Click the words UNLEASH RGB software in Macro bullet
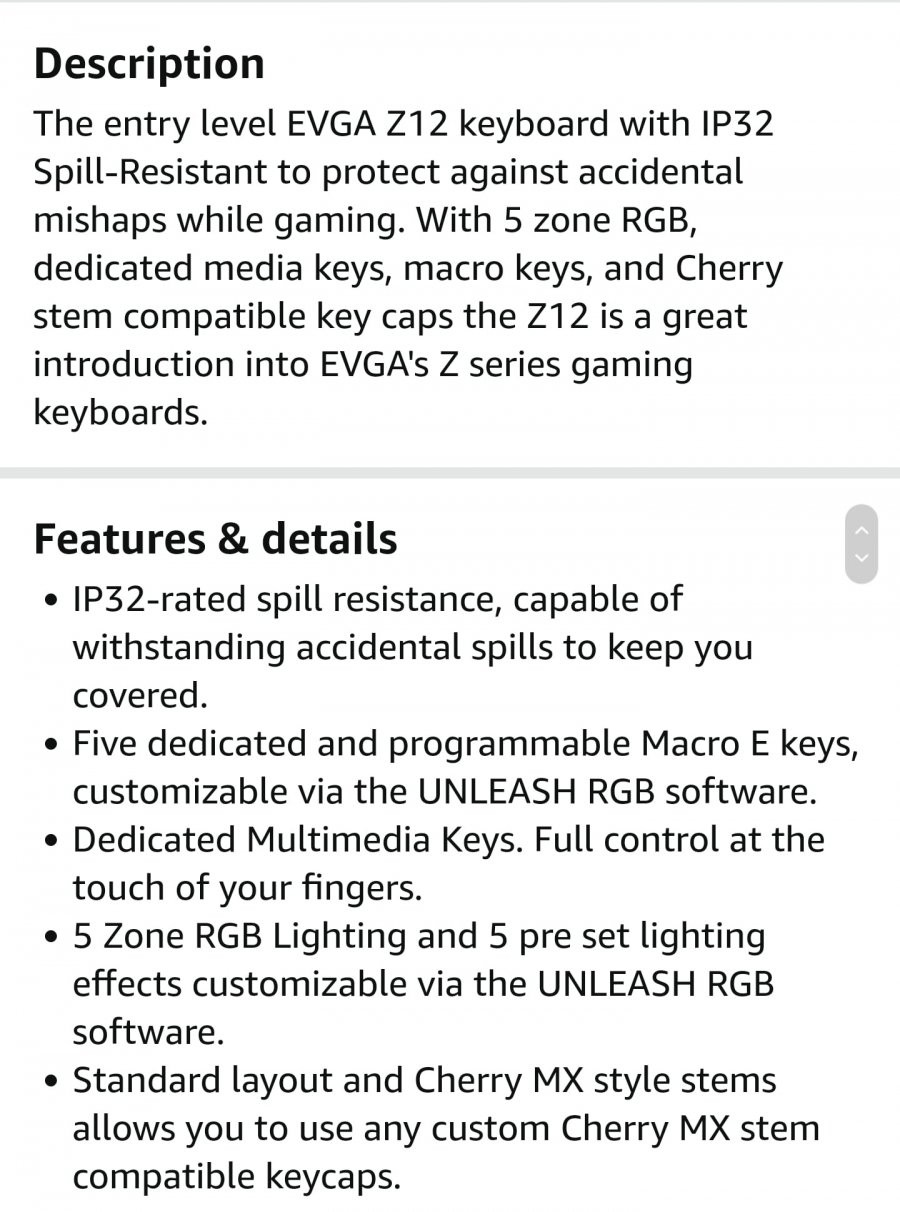Screen dimensions: 900x1212 tap(617, 791)
